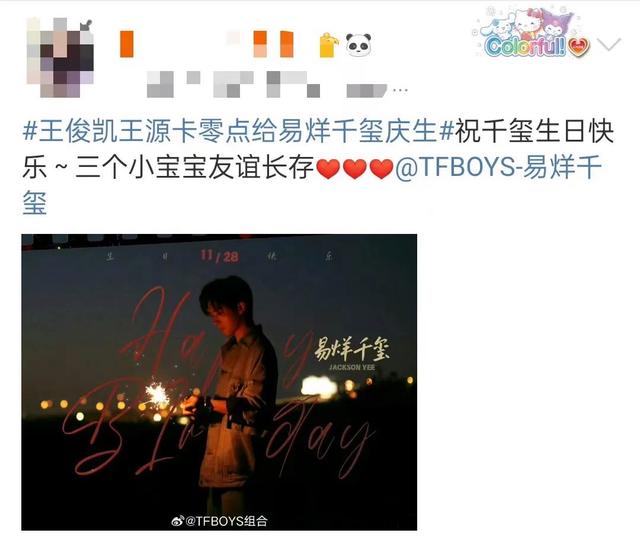Open the post options chevron menu
This screenshot has height=549, width=640.
[x=609, y=44]
